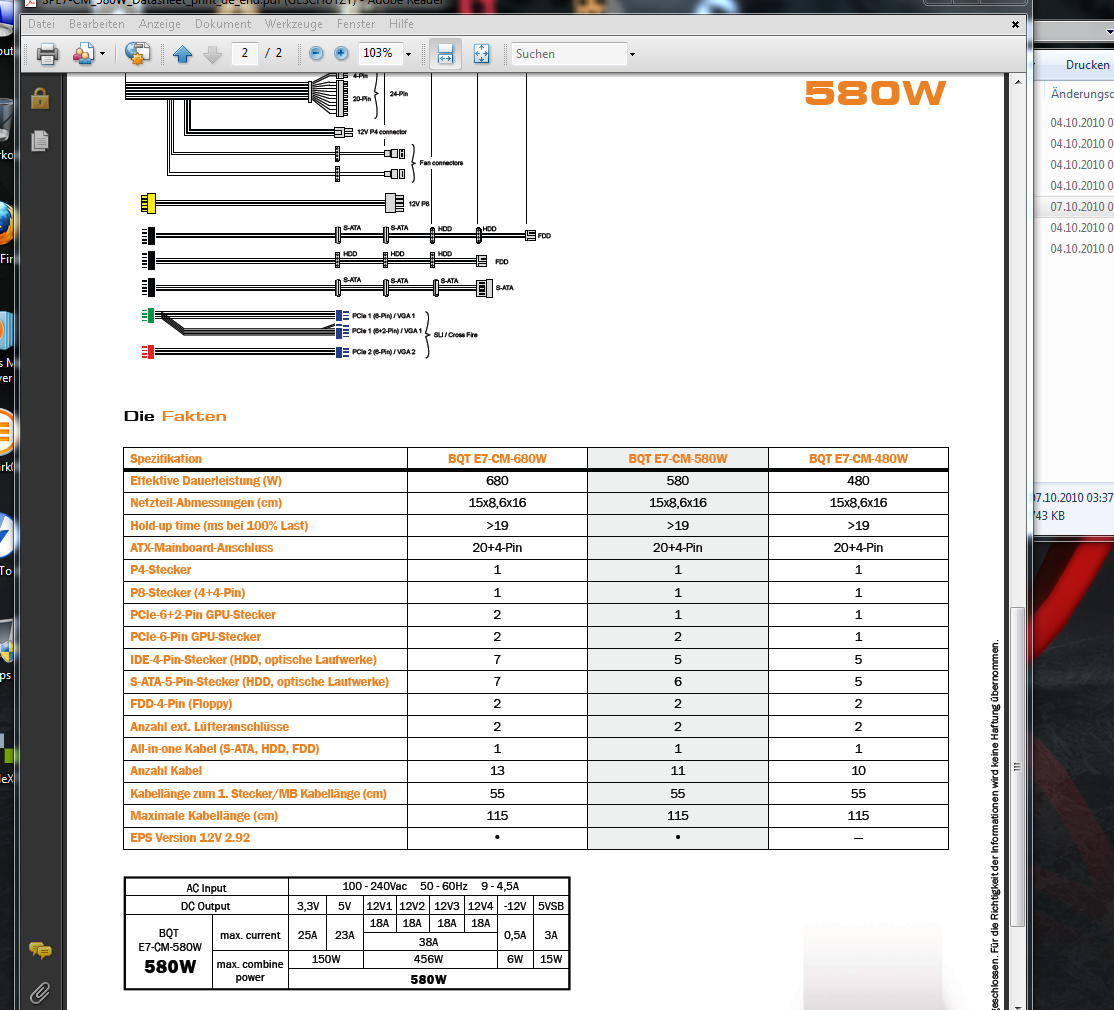1114x1010 pixels.
Task: Click the Suchen search field
Action: tap(569, 54)
